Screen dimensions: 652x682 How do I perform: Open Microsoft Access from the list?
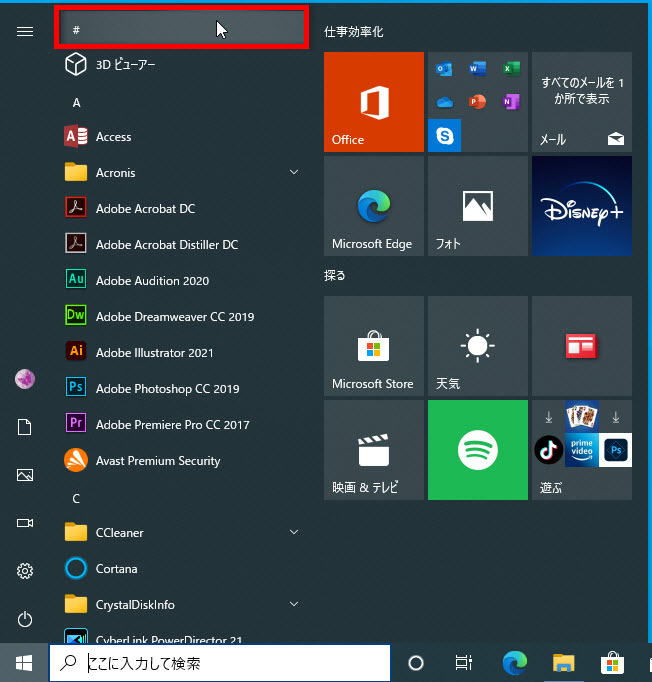pos(113,137)
